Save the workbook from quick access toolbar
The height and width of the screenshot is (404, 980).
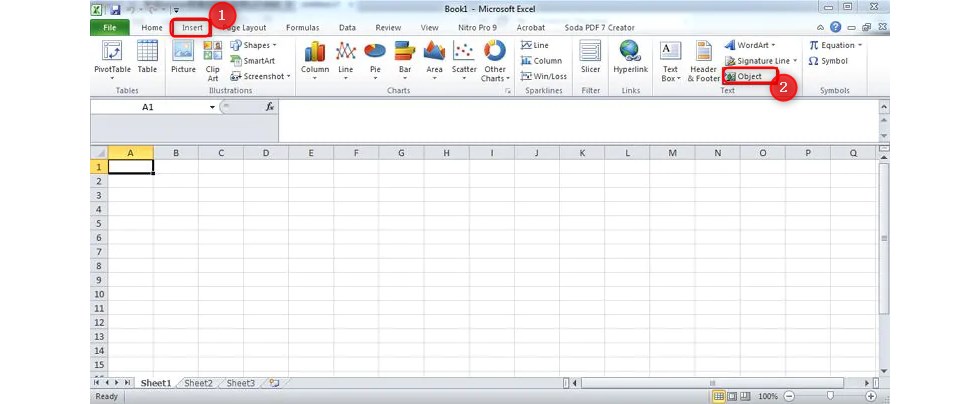[116, 9]
